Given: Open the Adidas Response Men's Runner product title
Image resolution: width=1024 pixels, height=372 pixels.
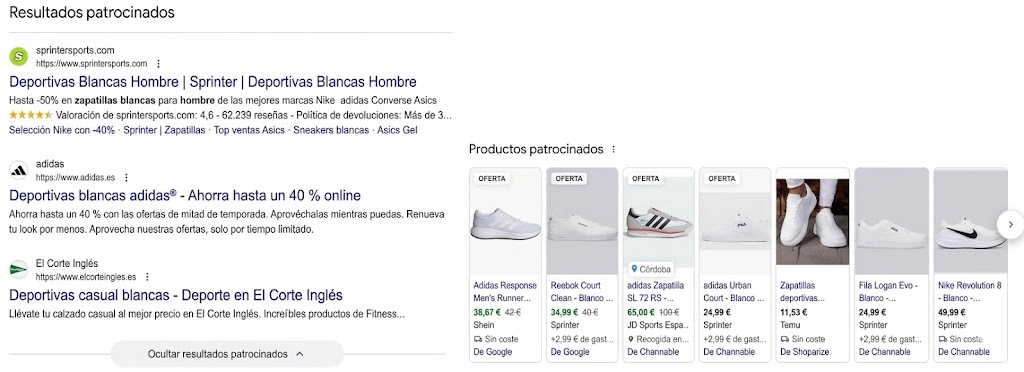Looking at the screenshot, I should 505,292.
